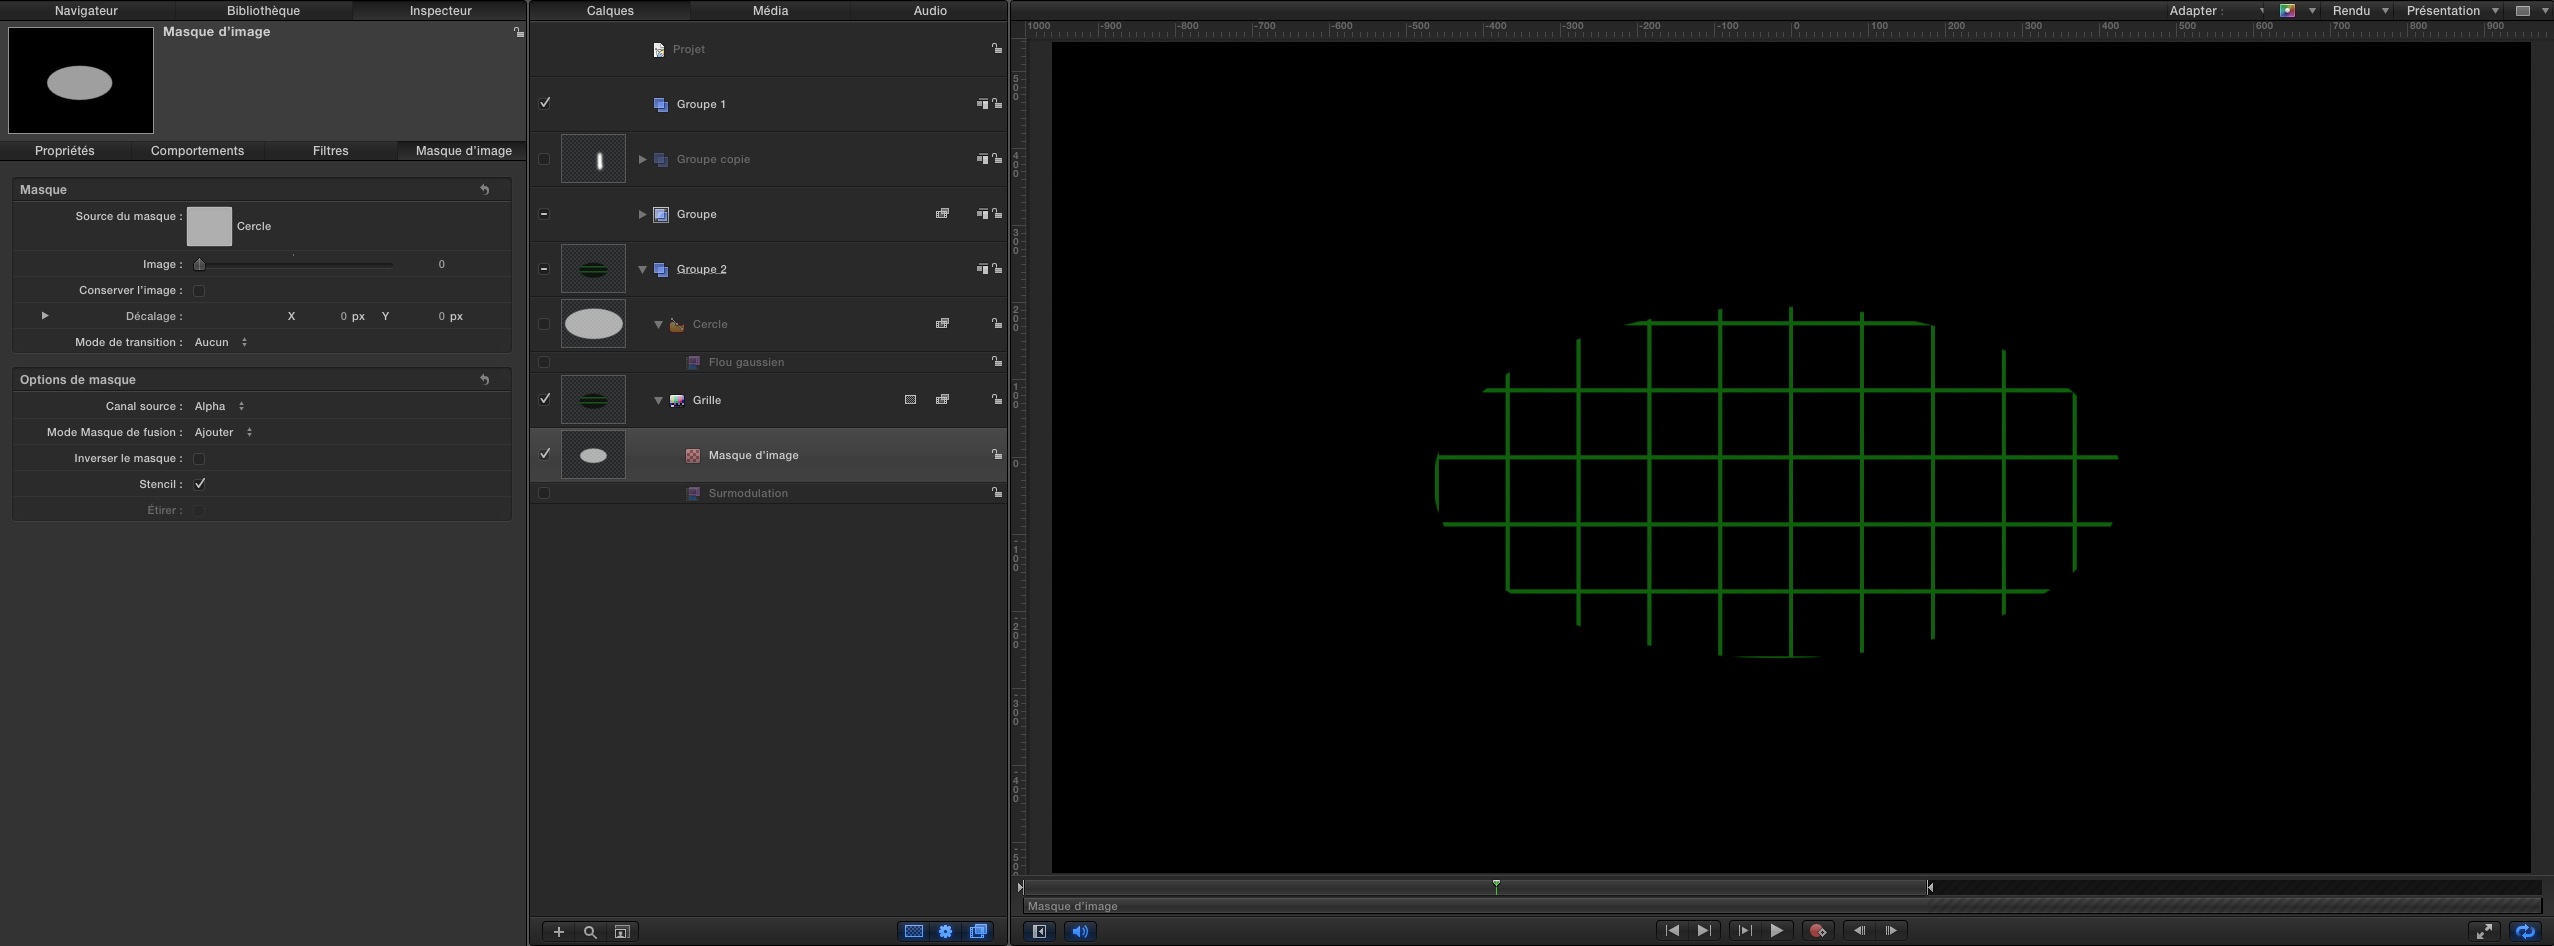The image size is (2554, 946).
Task: Open the layers search magnifier
Action: tap(590, 932)
